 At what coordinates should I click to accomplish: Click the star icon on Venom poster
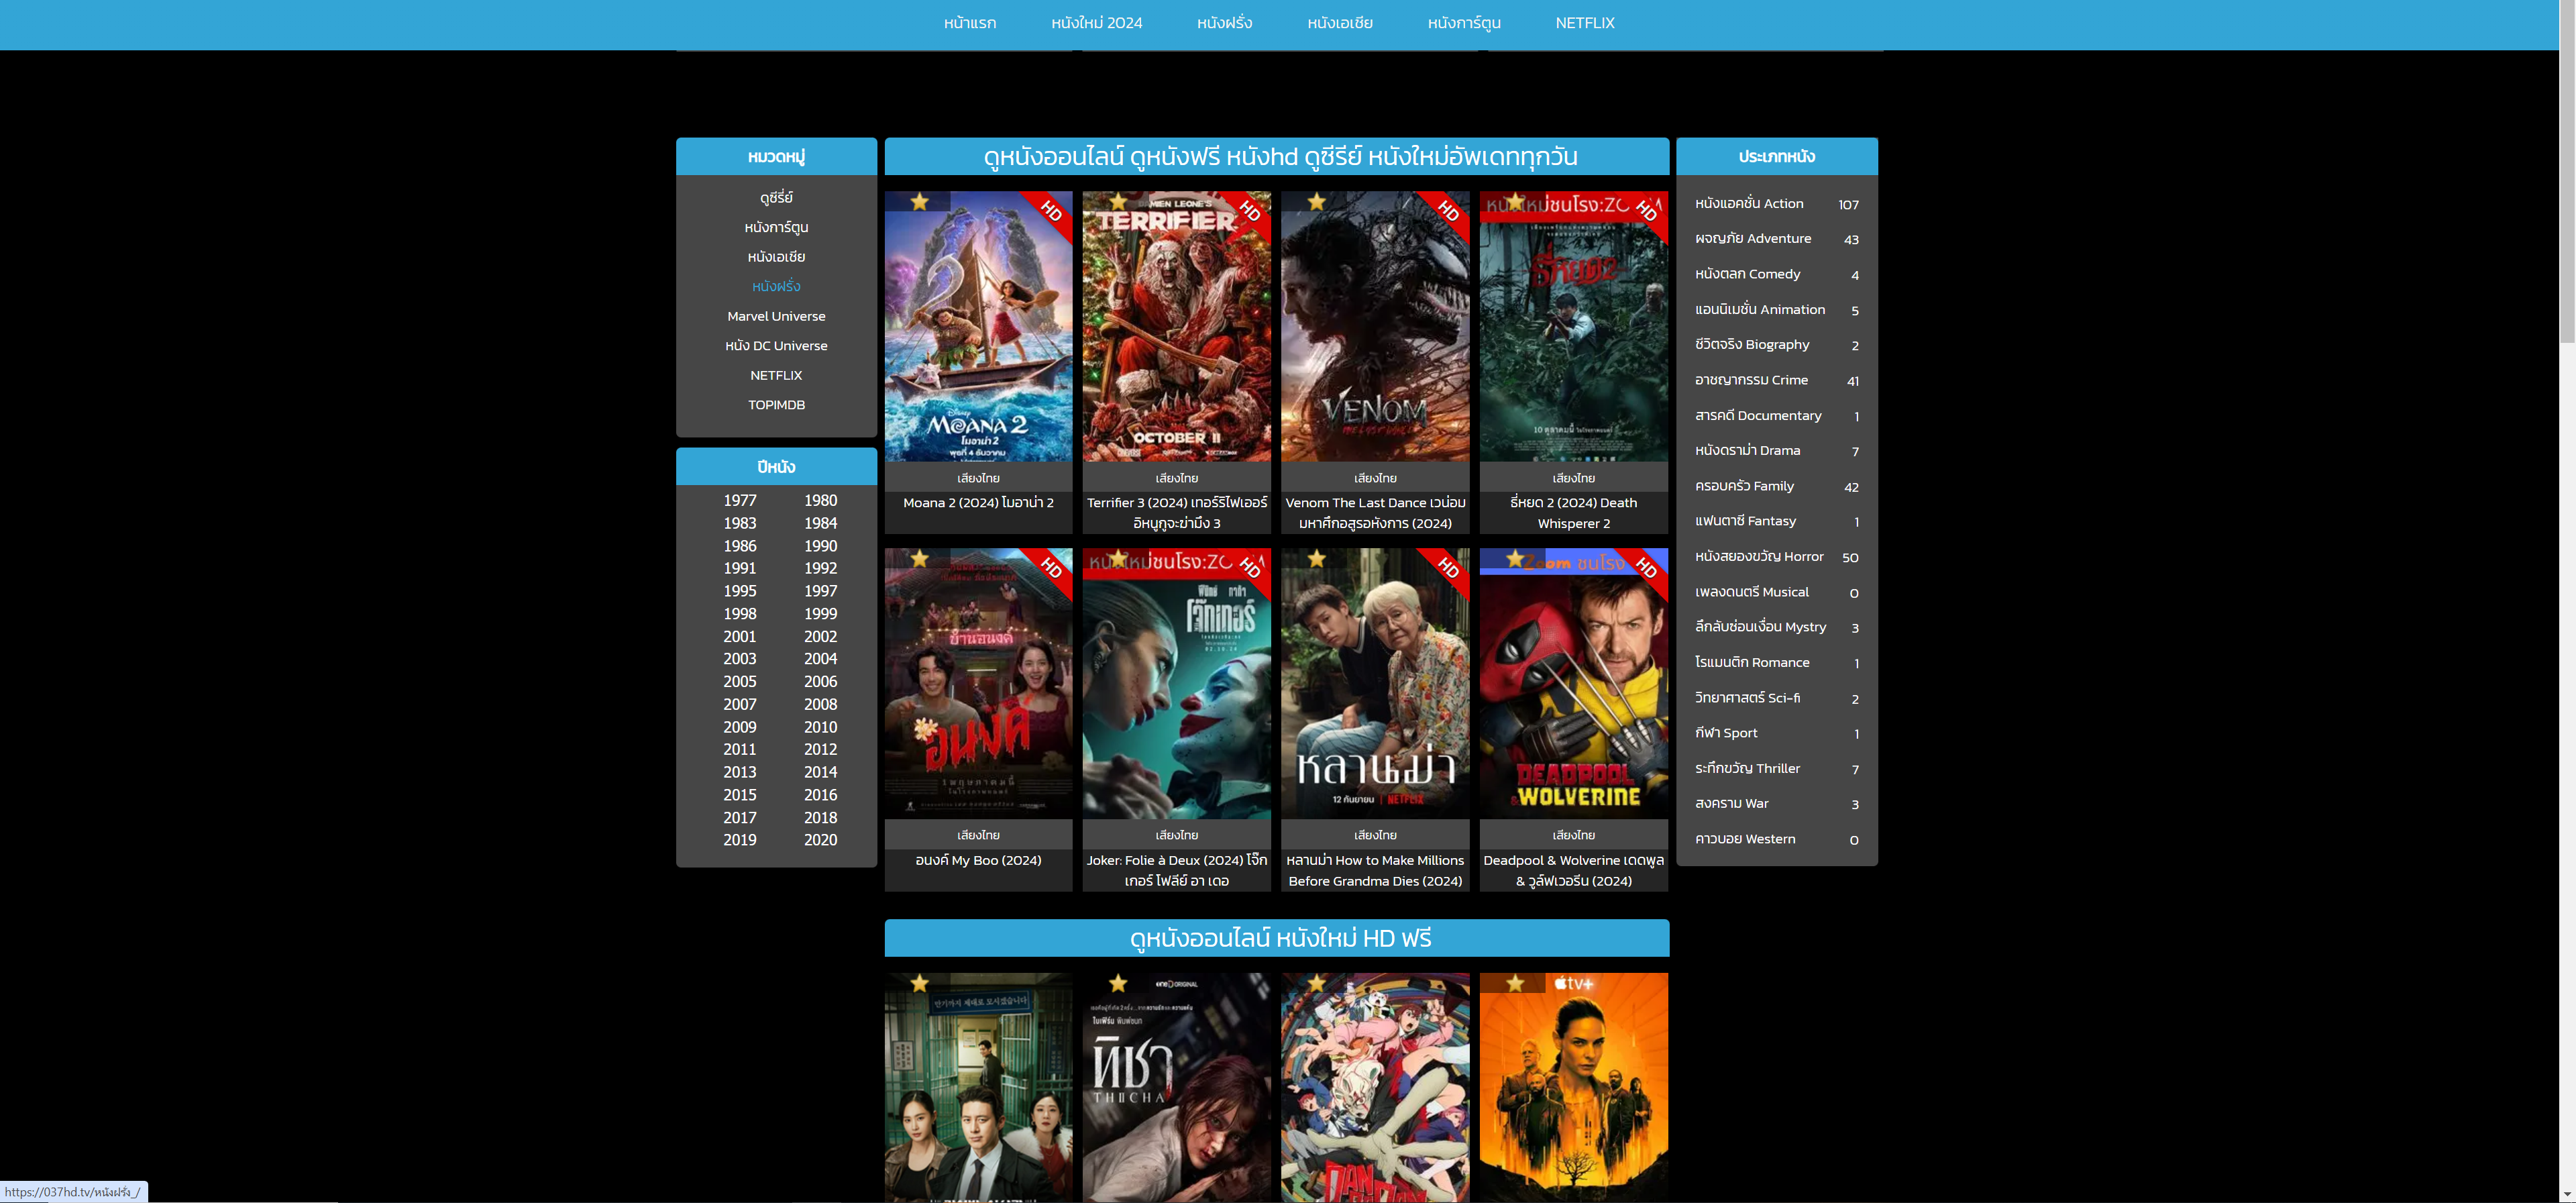pyautogui.click(x=1316, y=202)
